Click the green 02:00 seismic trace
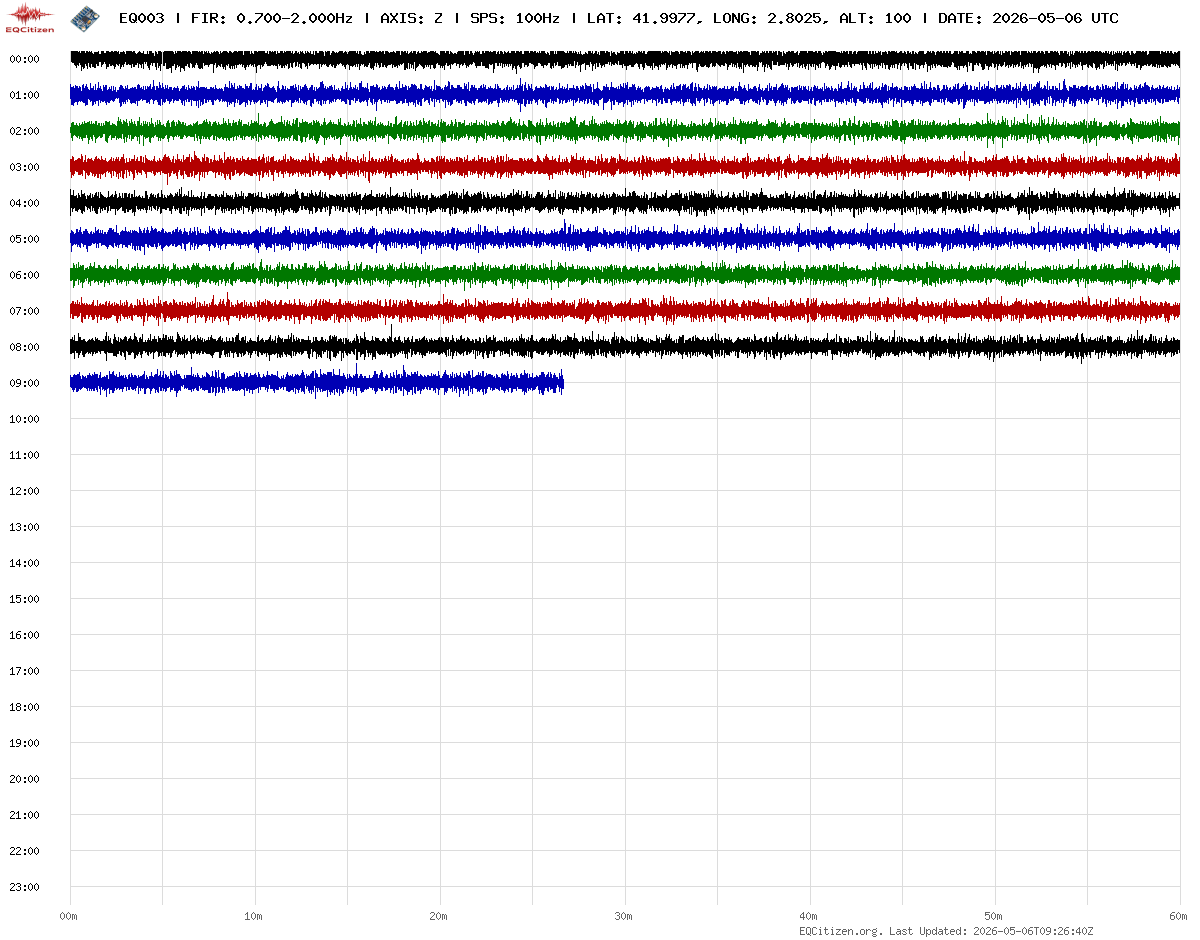Image resolution: width=1200 pixels, height=940 pixels. pyautogui.click(x=625, y=131)
